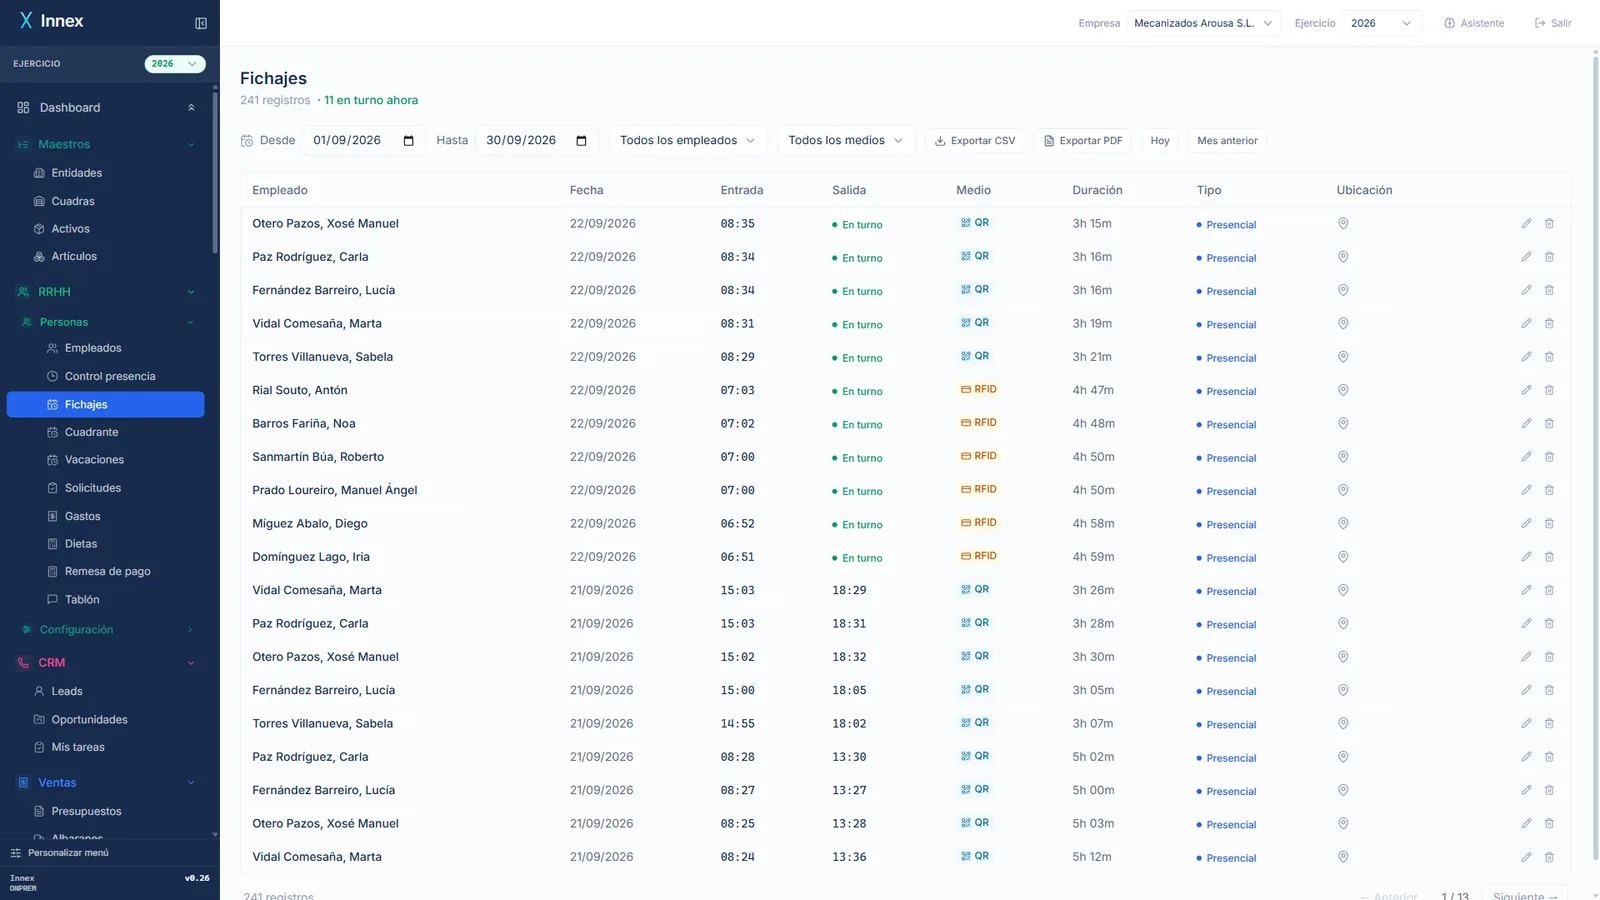Collapse the sidebar with the panel icon
The width and height of the screenshot is (1600, 900).
pyautogui.click(x=201, y=23)
